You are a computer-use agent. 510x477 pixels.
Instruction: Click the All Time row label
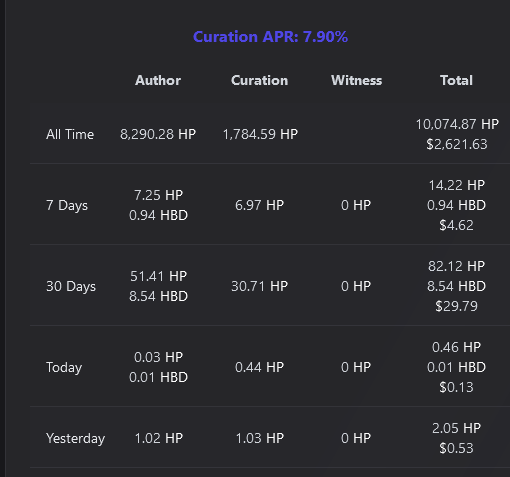tap(70, 134)
